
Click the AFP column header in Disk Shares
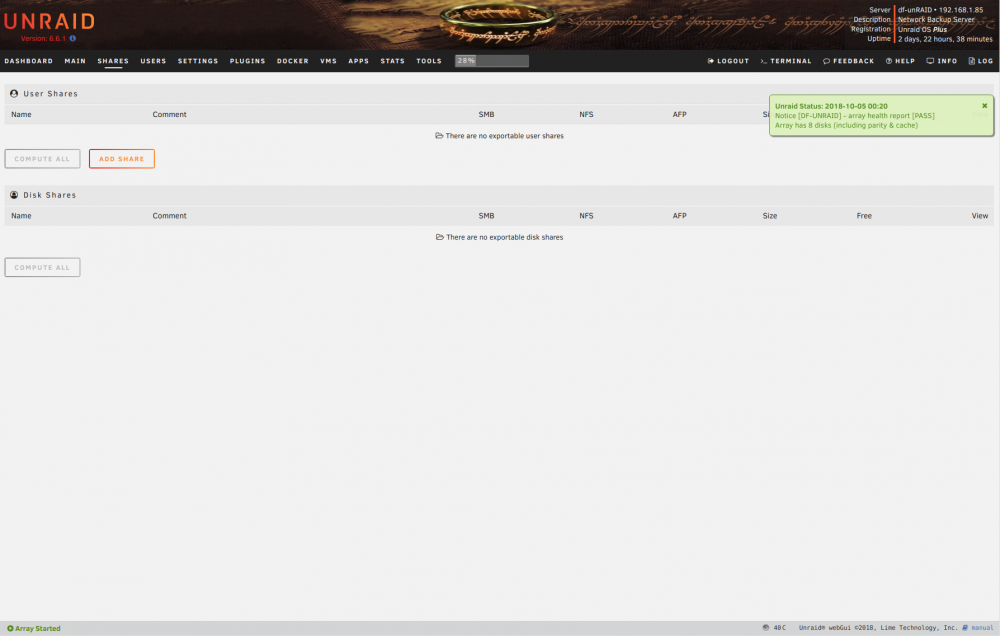tap(680, 216)
